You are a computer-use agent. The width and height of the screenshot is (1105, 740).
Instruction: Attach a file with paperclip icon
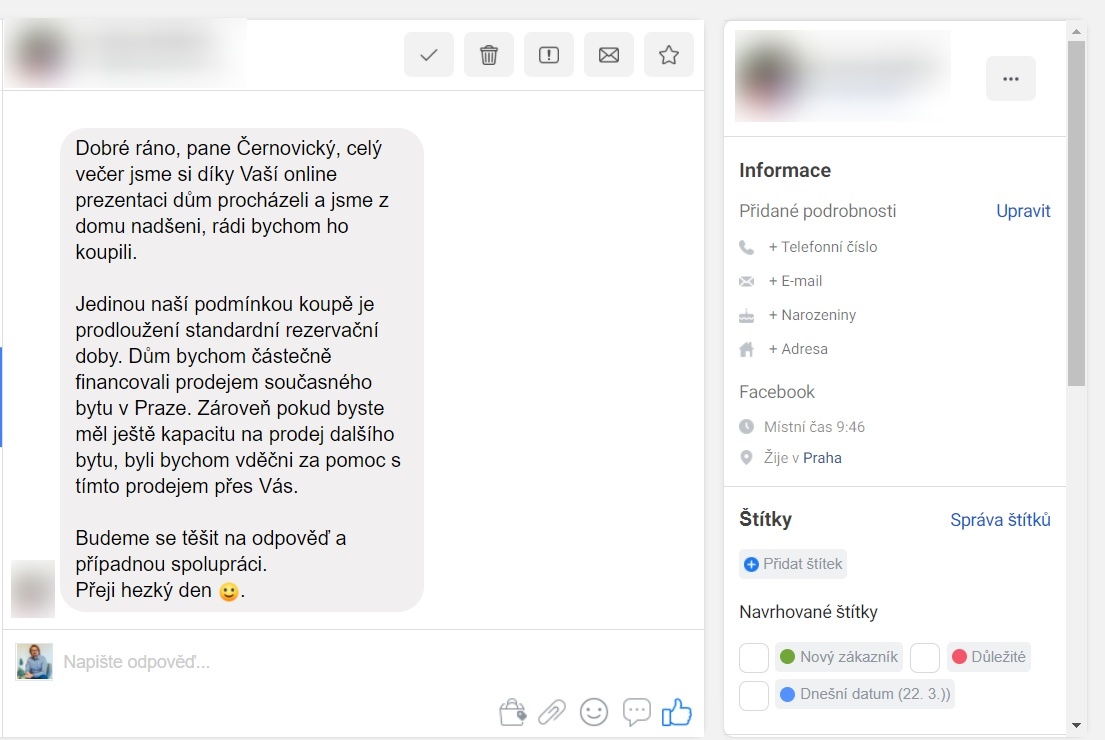click(552, 712)
